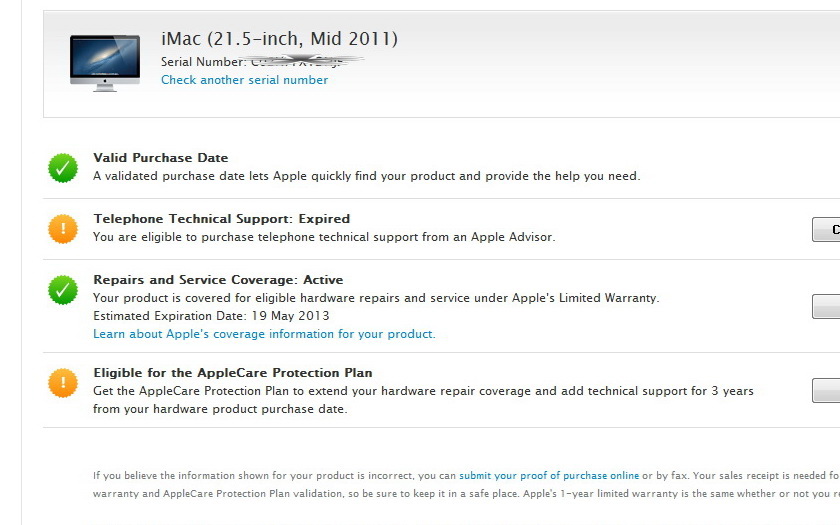Click the green checkmark for Repairs and Service Coverage
This screenshot has width=840, height=525.
(63, 290)
